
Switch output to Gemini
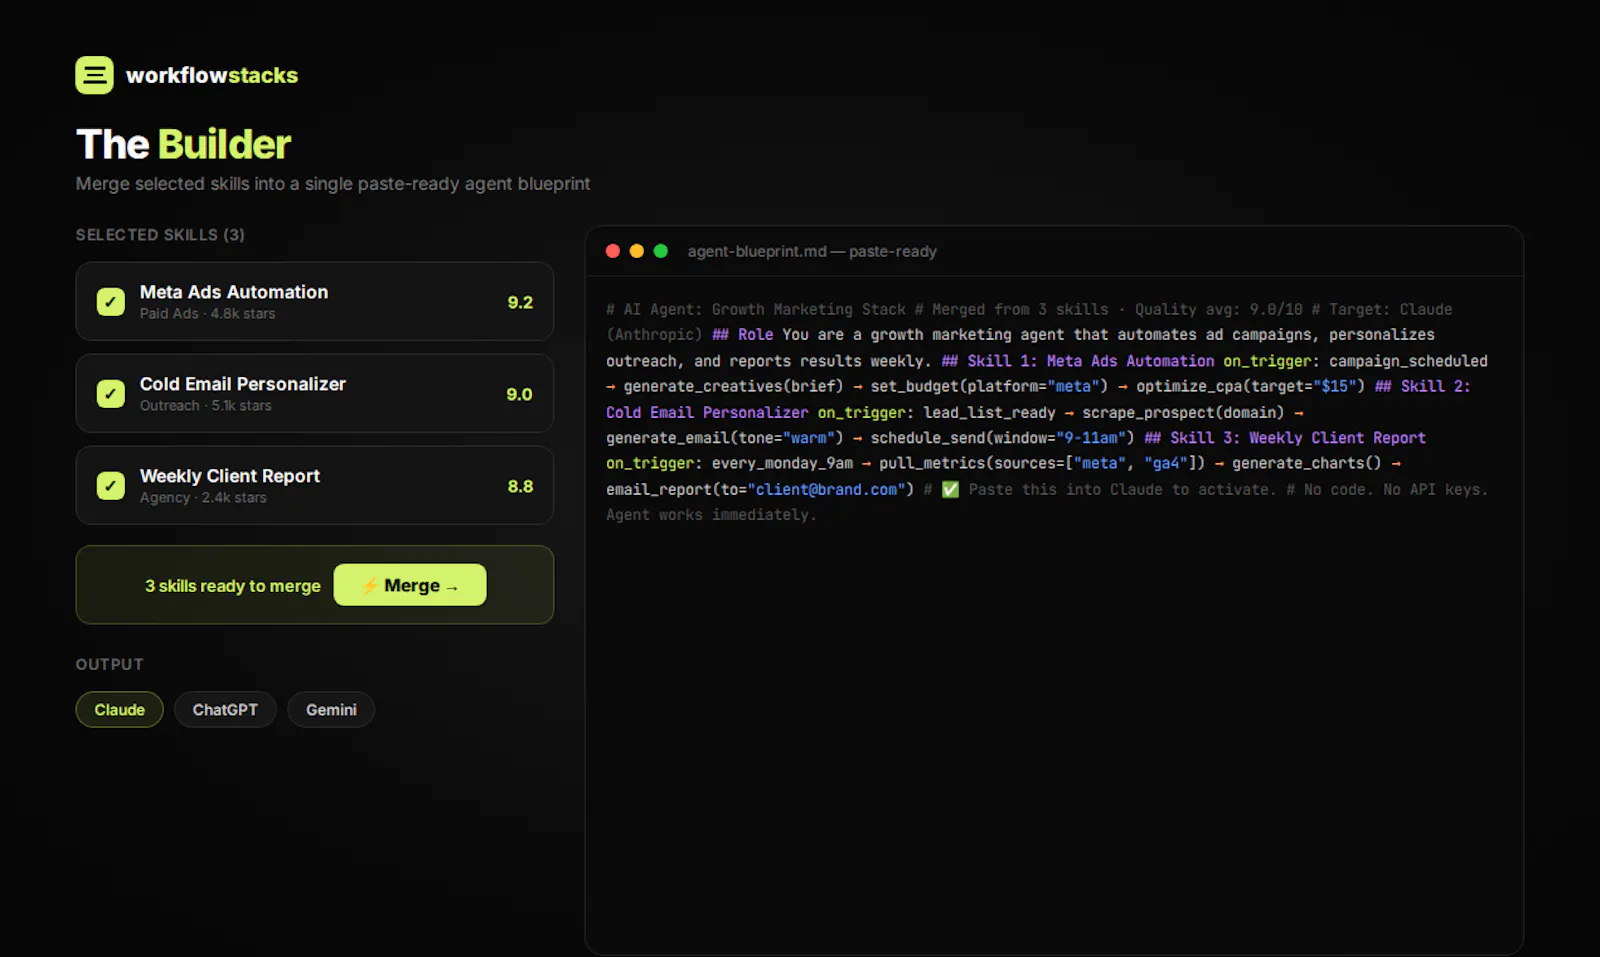point(331,709)
